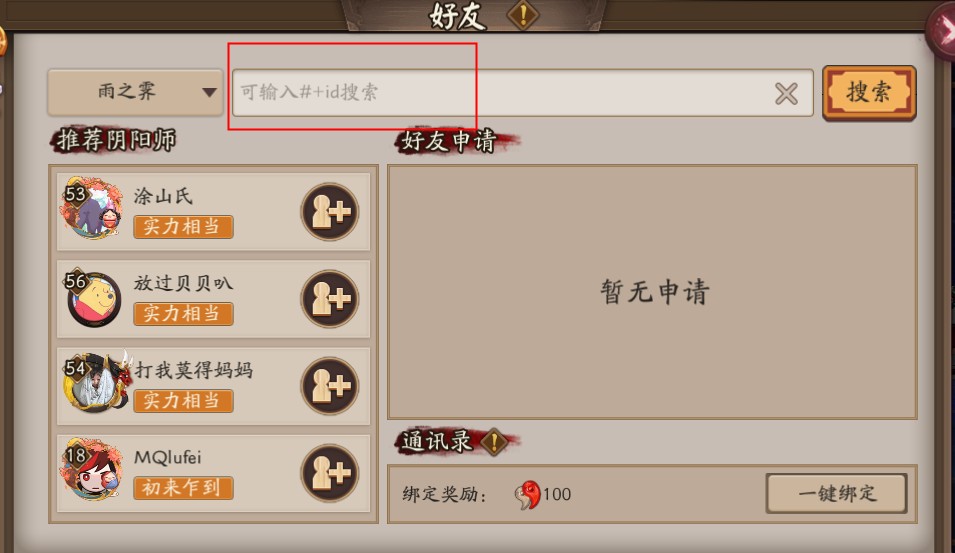The image size is (955, 553).
Task: Click the 一键绑定 button
Action: point(837,493)
